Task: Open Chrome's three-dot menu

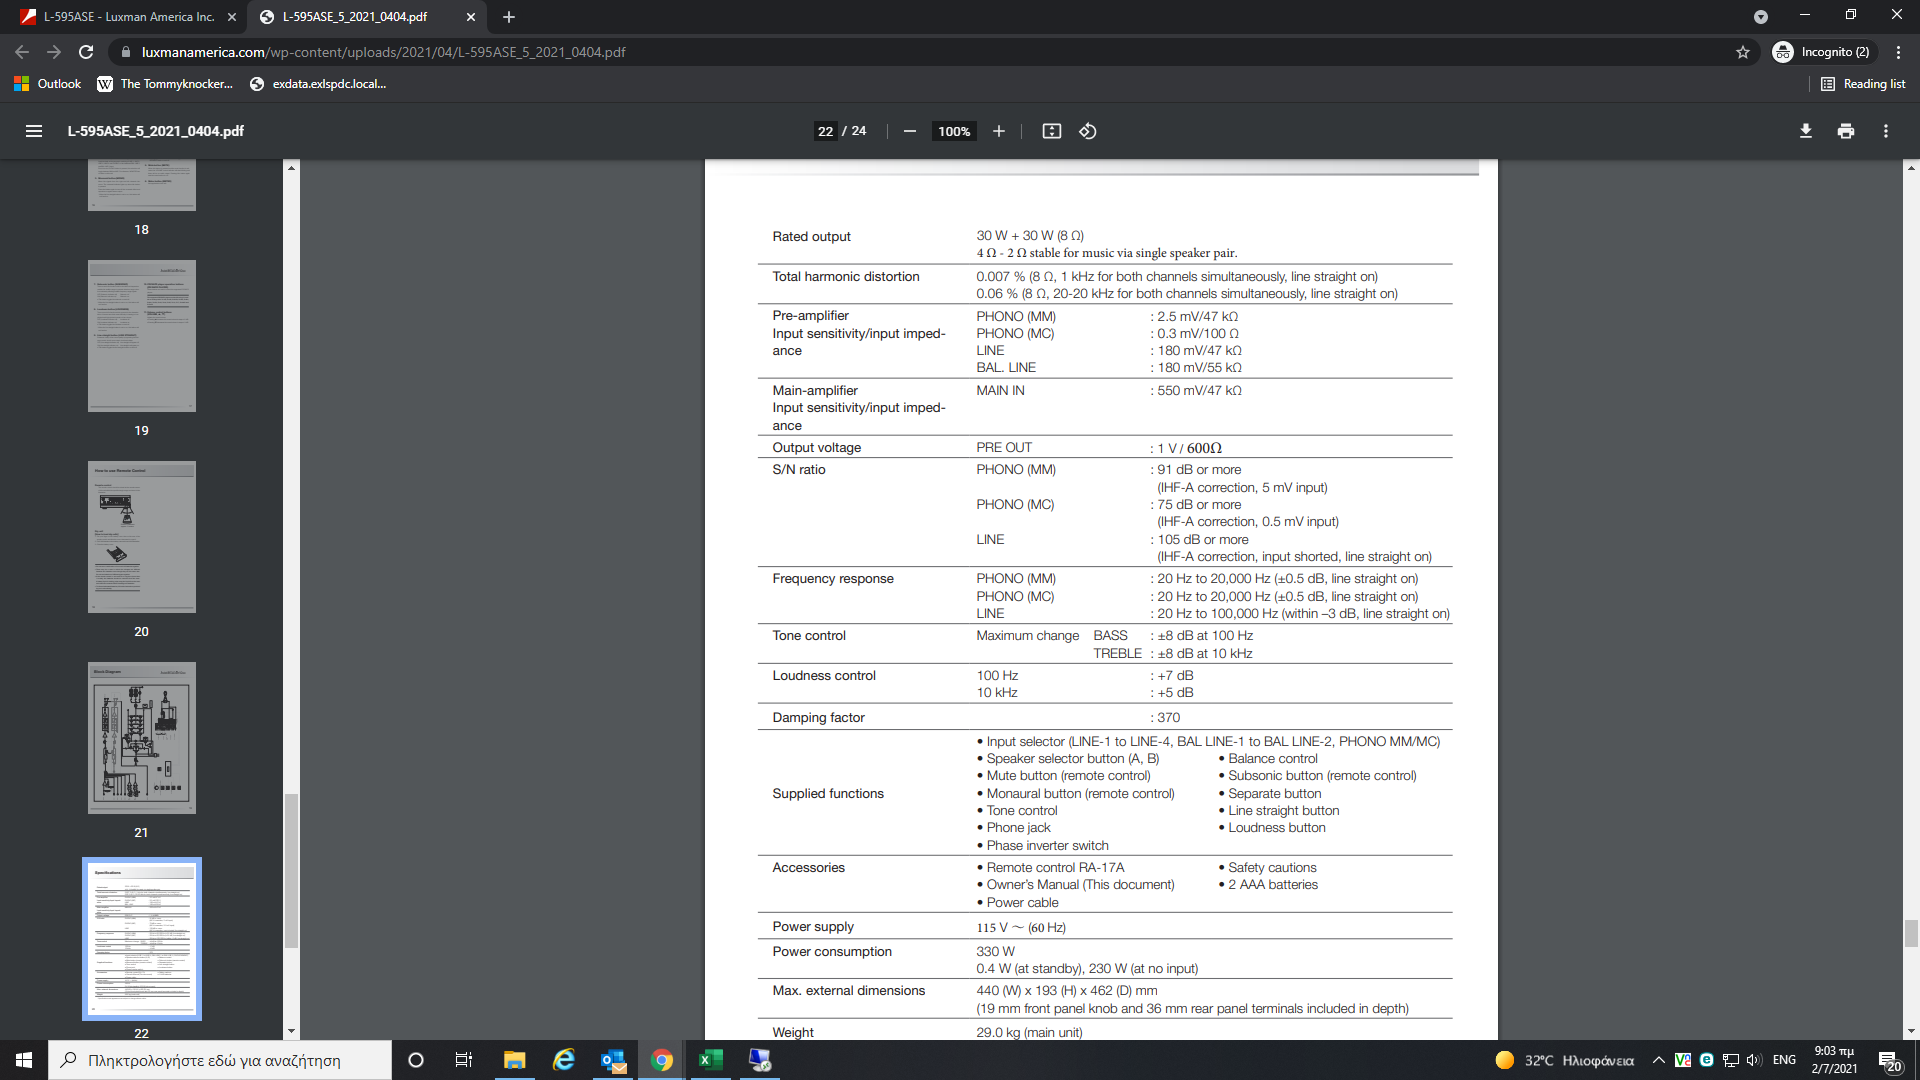Action: [1898, 52]
